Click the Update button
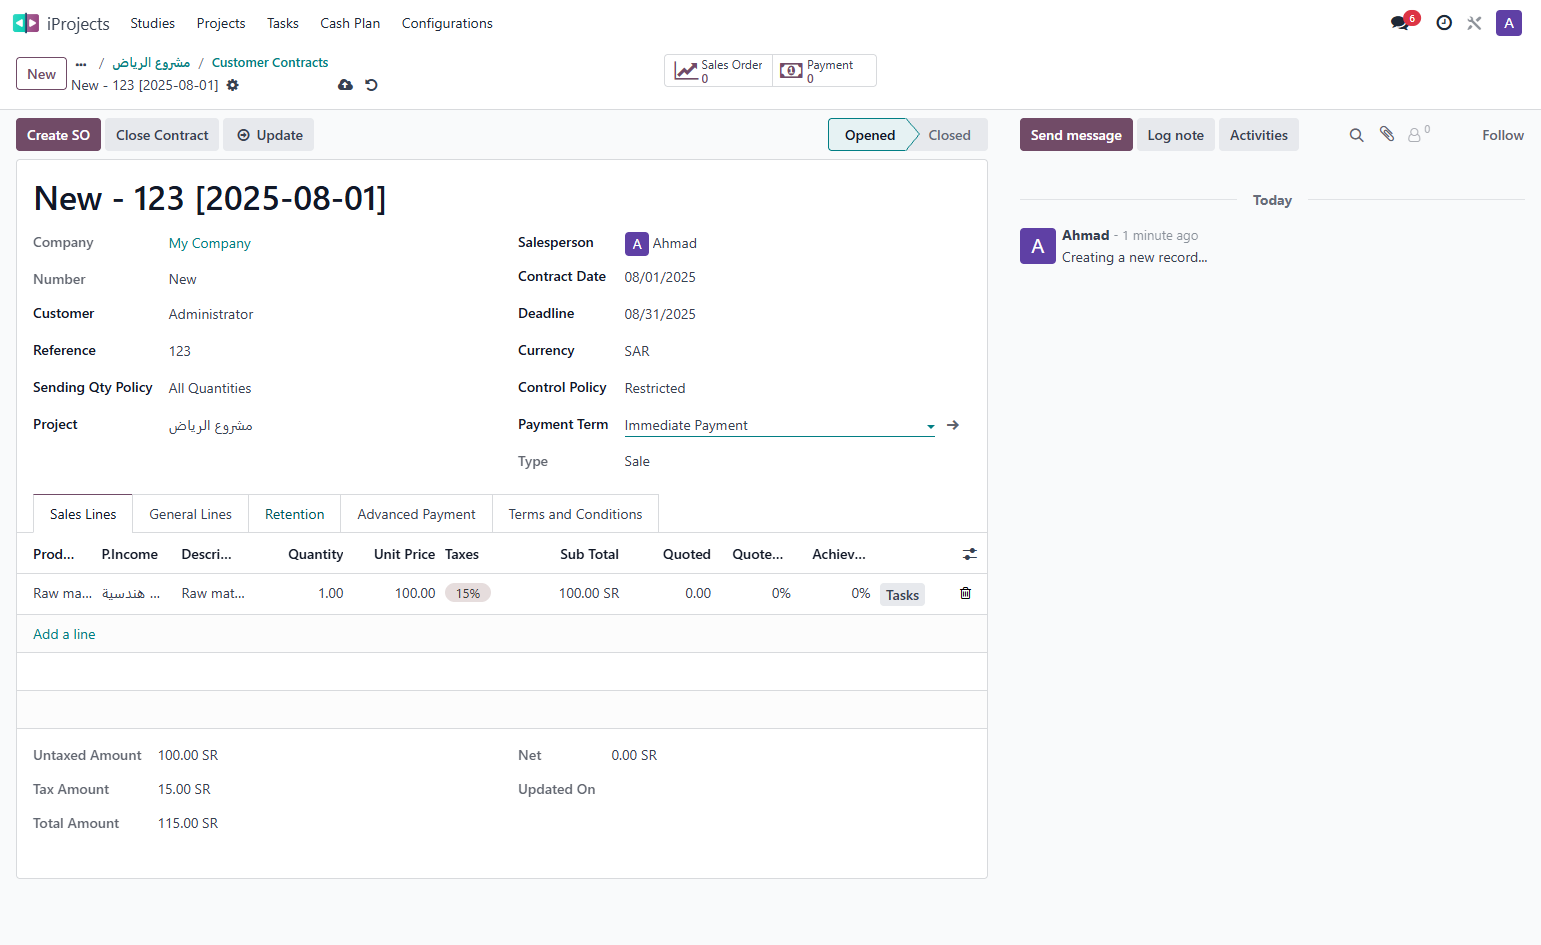Screen dimensions: 1541x945 tap(269, 135)
